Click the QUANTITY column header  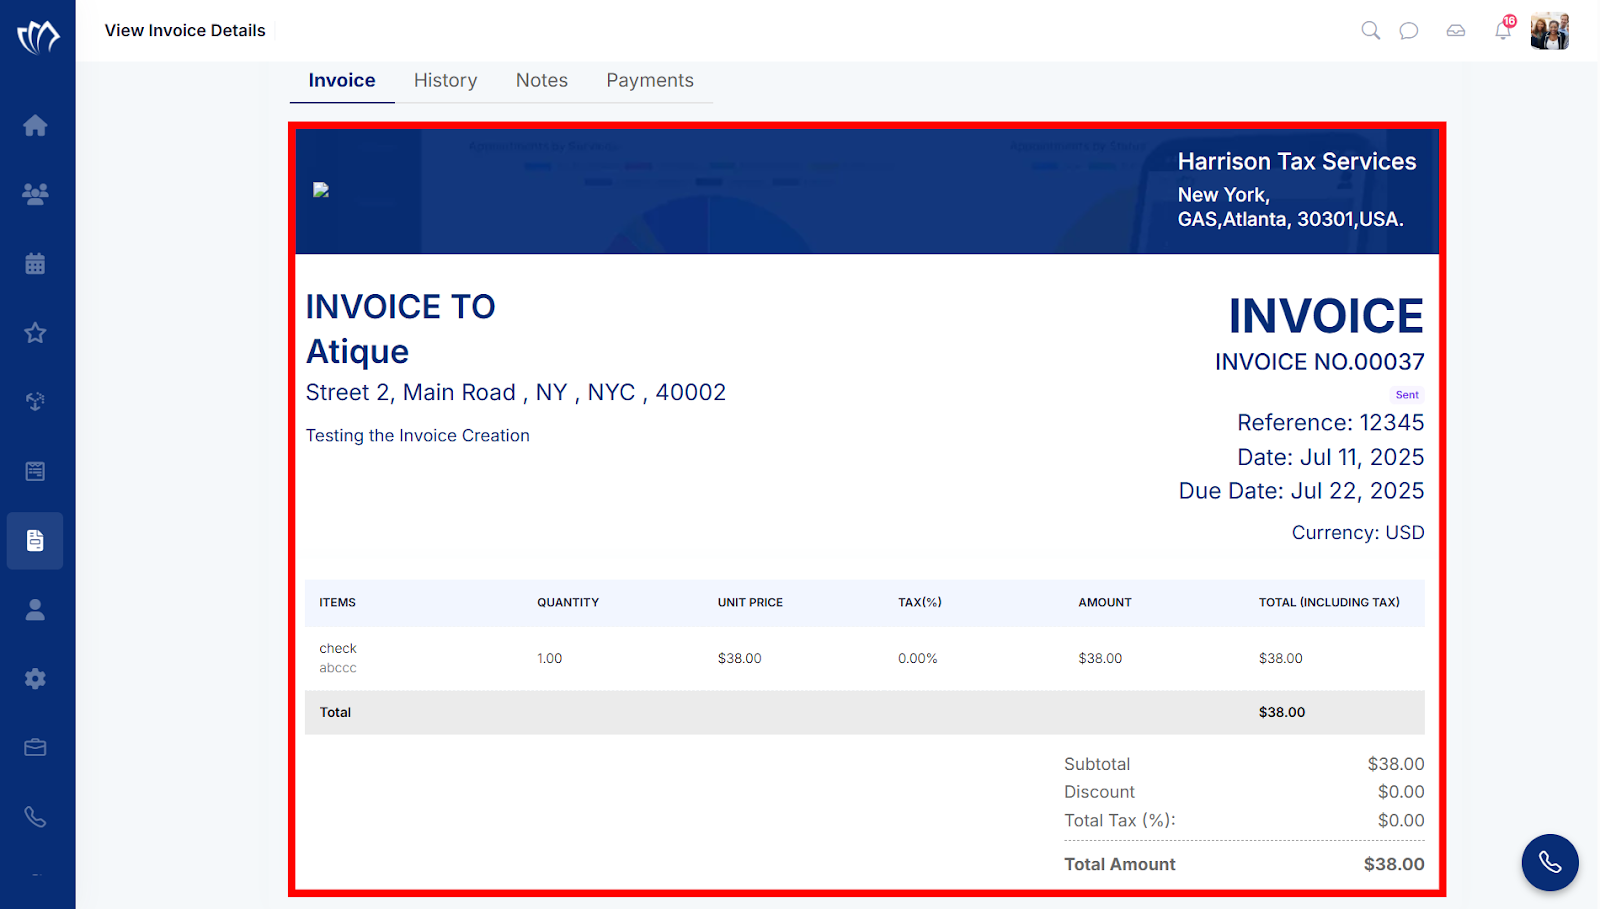568,603
